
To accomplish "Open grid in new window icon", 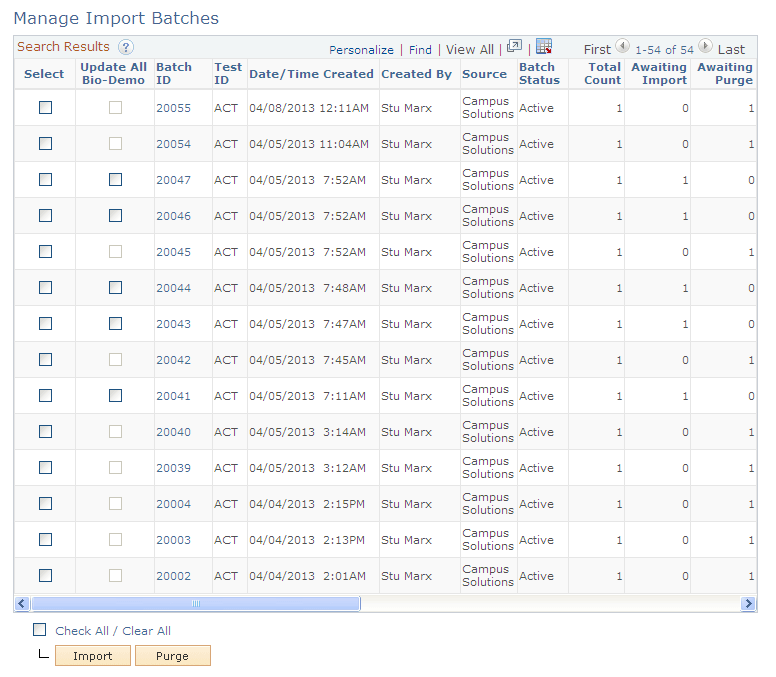I will coord(515,46).
